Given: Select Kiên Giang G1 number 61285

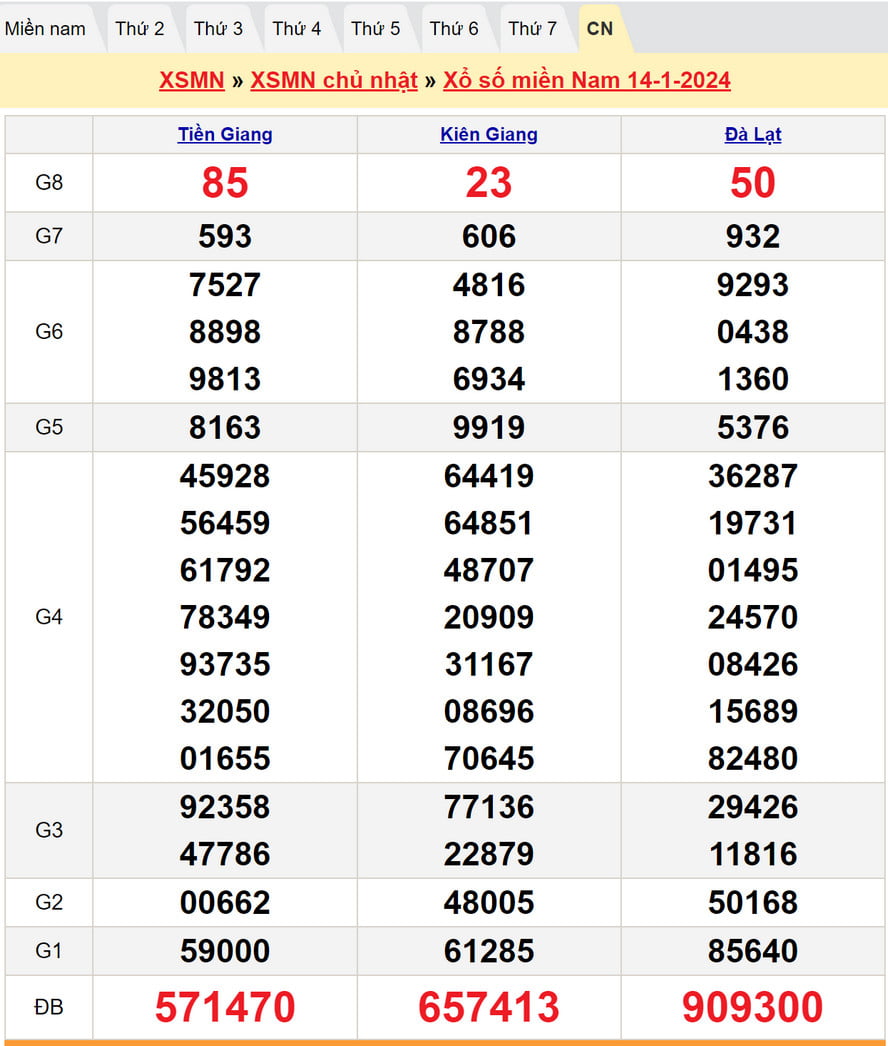Looking at the screenshot, I should [489, 950].
